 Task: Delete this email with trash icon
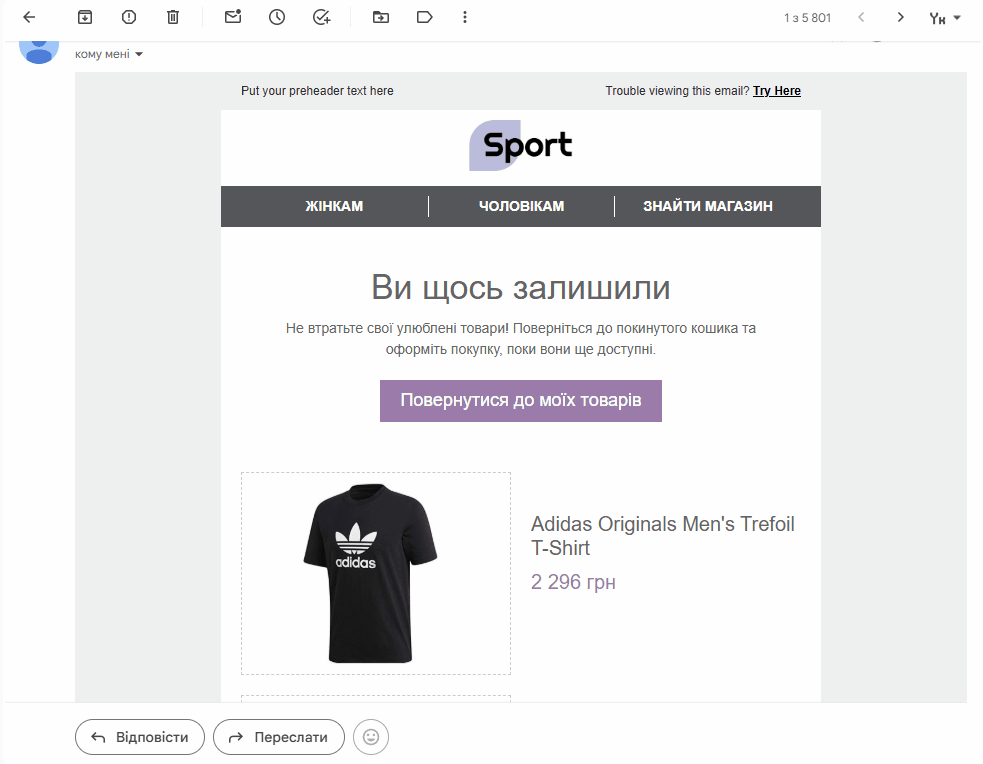173,18
